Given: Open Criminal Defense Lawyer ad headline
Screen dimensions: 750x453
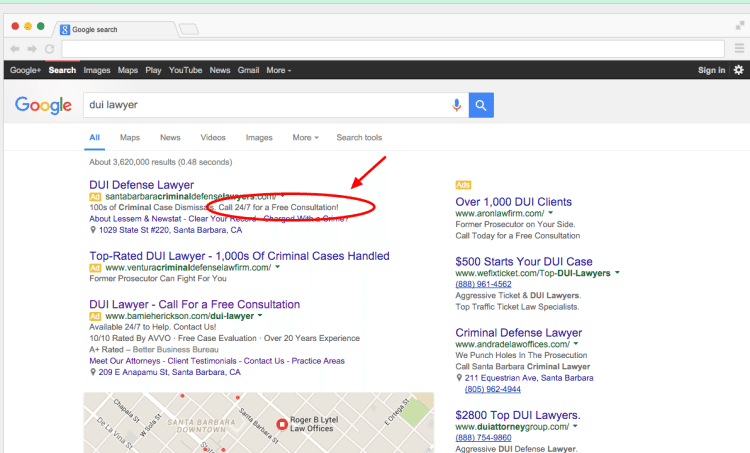Looking at the screenshot, I should pyautogui.click(x=518, y=333).
